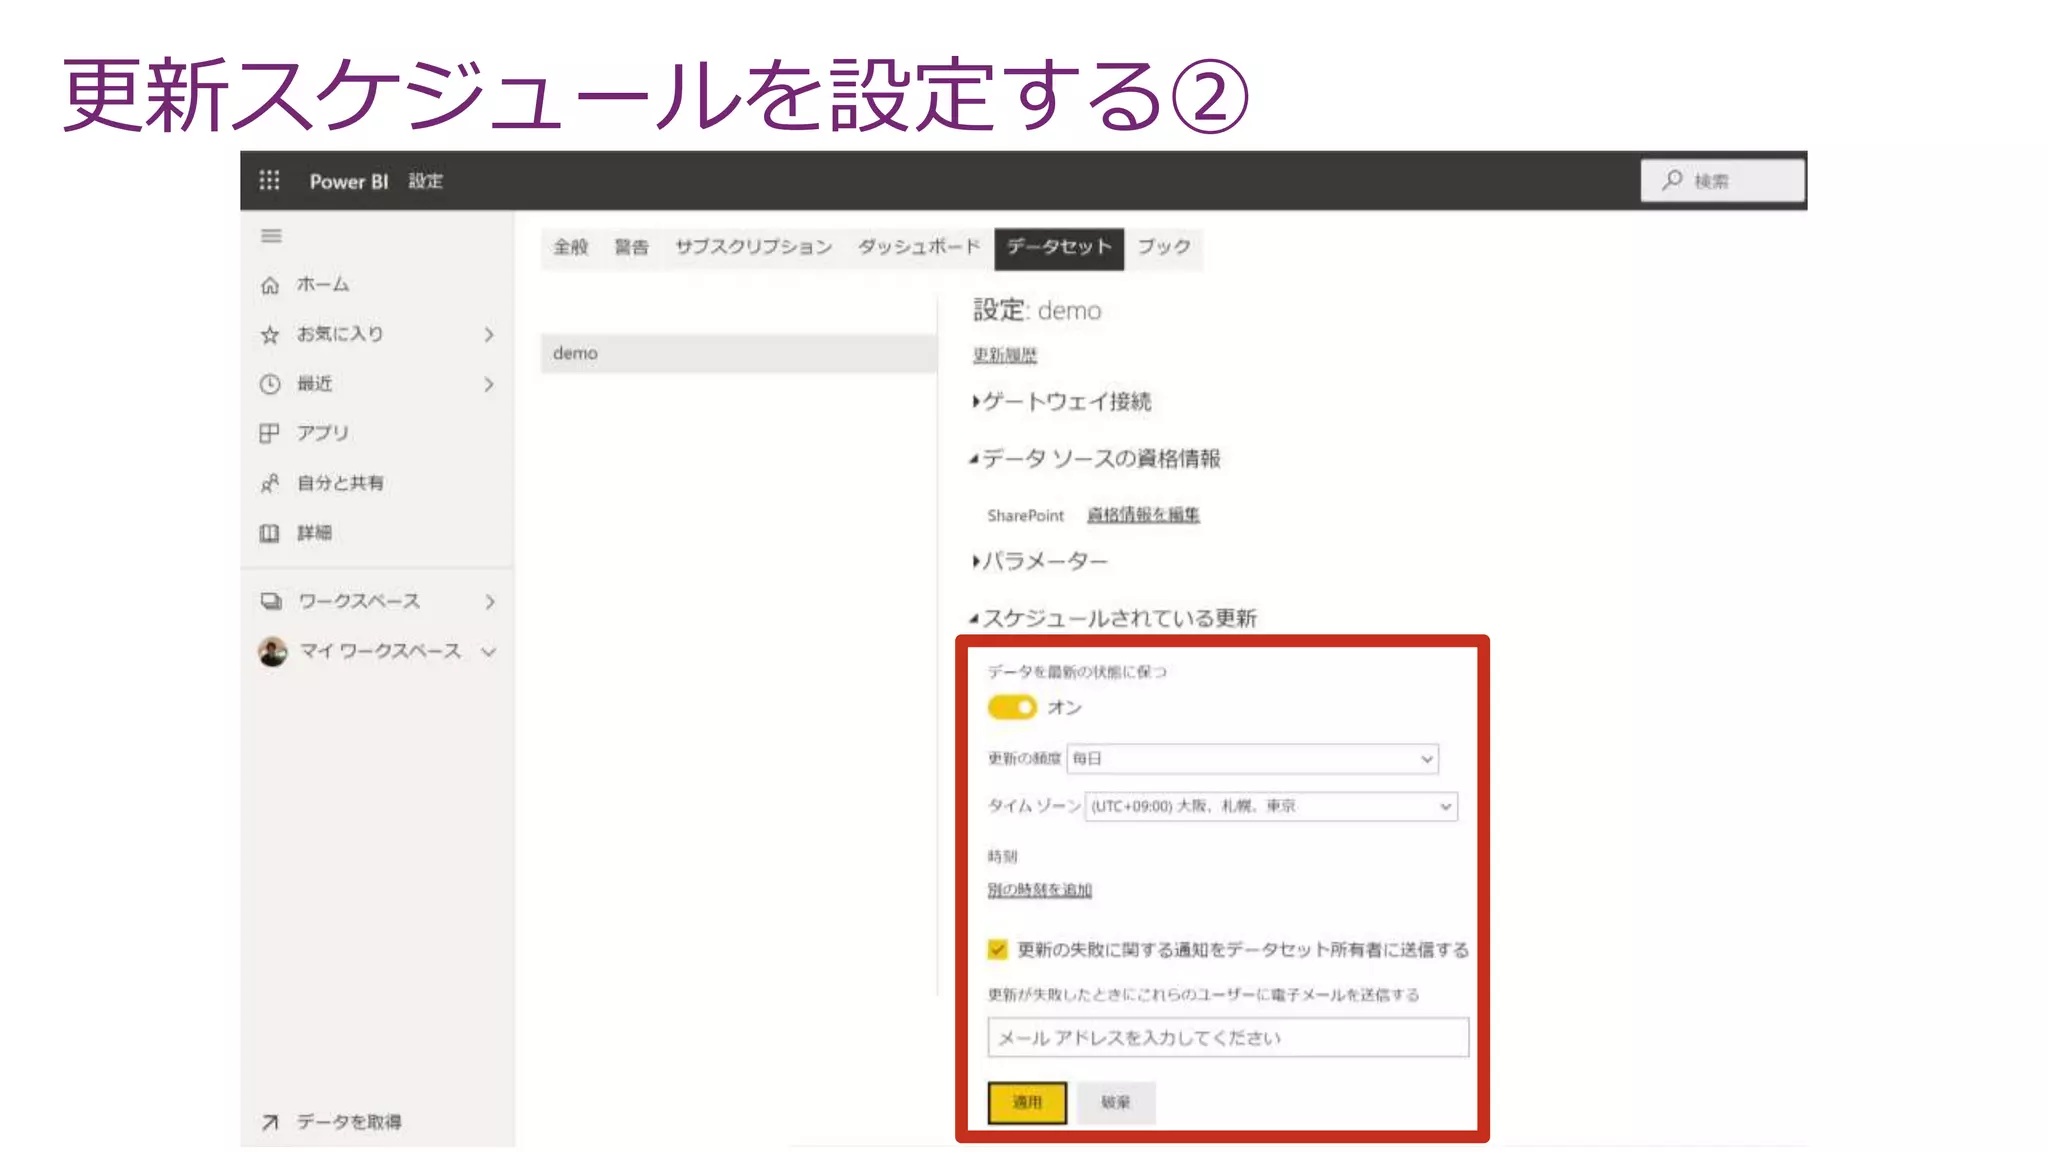
Task: Collapse the Data source credentials section
Action: pyautogui.click(x=1095, y=458)
